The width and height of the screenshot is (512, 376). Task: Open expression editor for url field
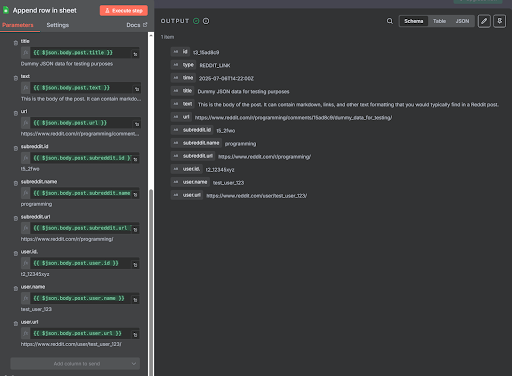(x=137, y=124)
